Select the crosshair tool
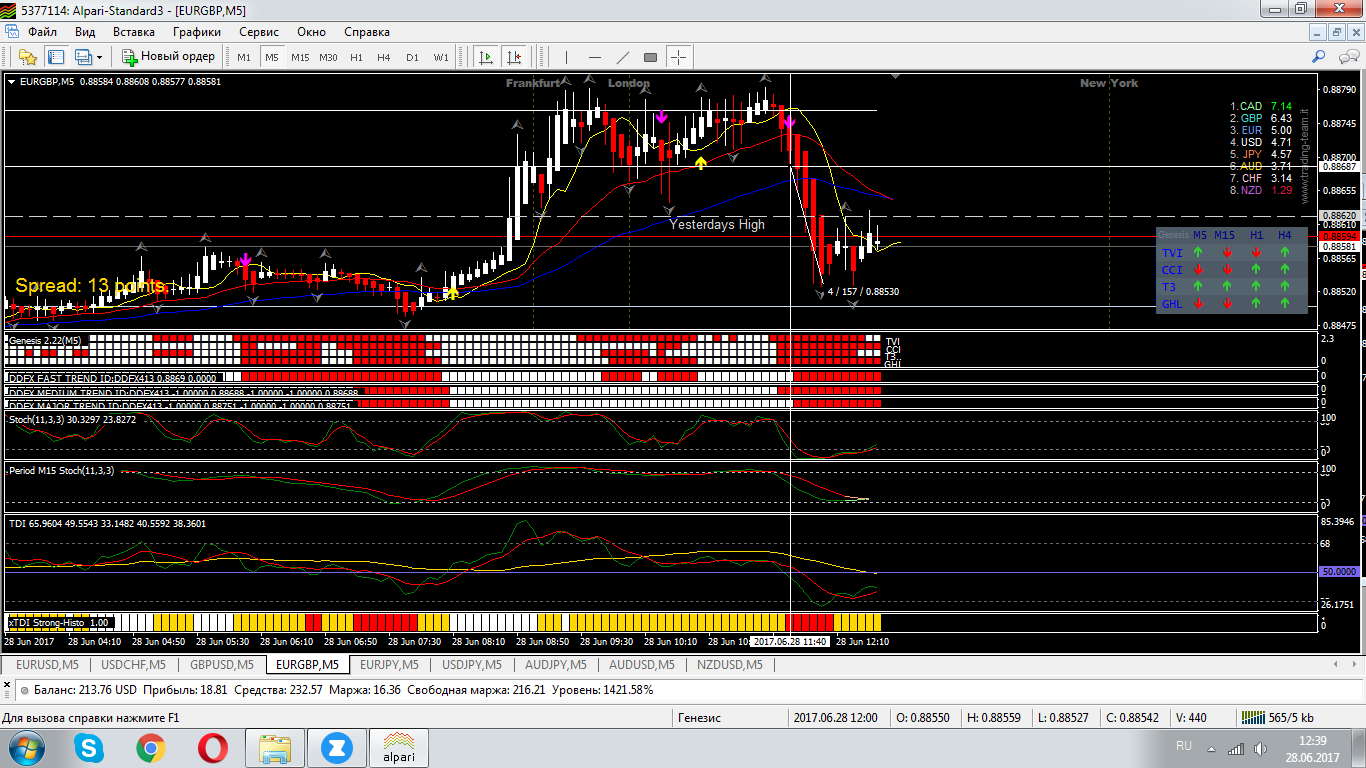 (x=678, y=57)
